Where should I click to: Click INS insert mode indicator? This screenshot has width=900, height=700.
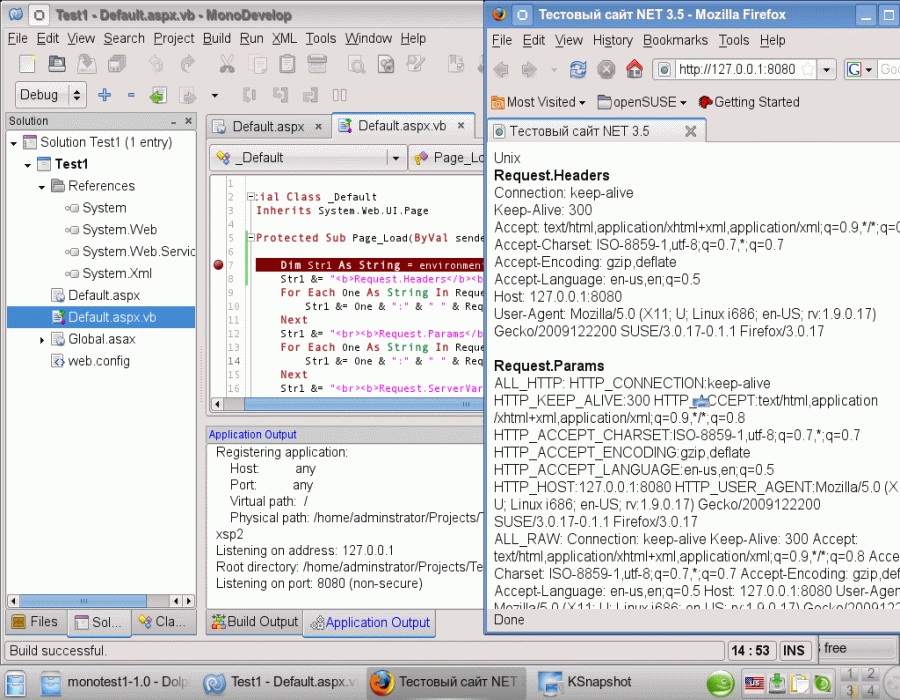pyautogui.click(x=794, y=651)
